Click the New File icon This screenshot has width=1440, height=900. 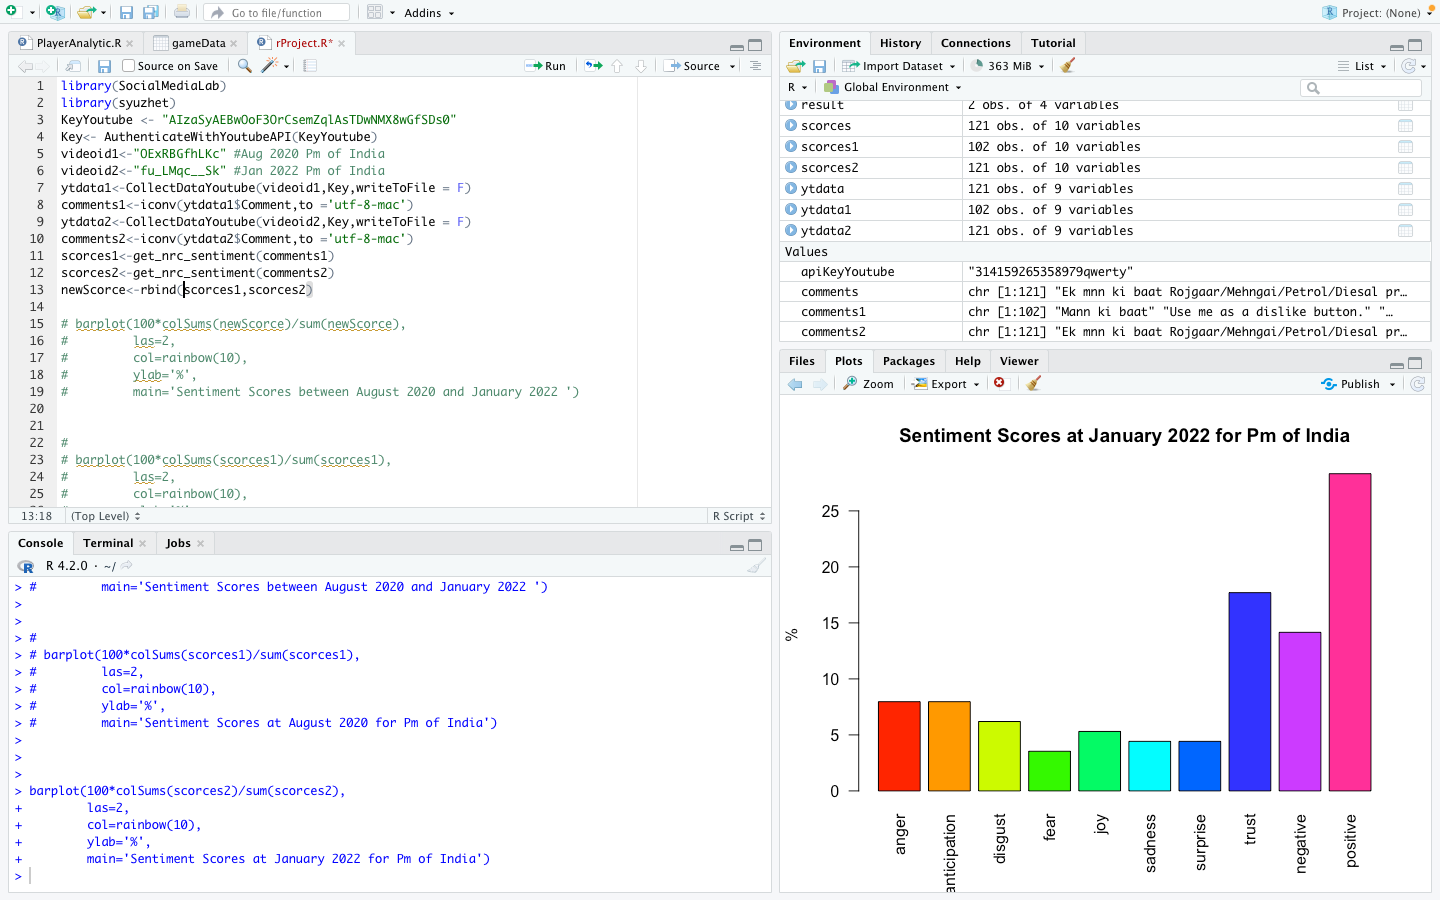pyautogui.click(x=11, y=12)
